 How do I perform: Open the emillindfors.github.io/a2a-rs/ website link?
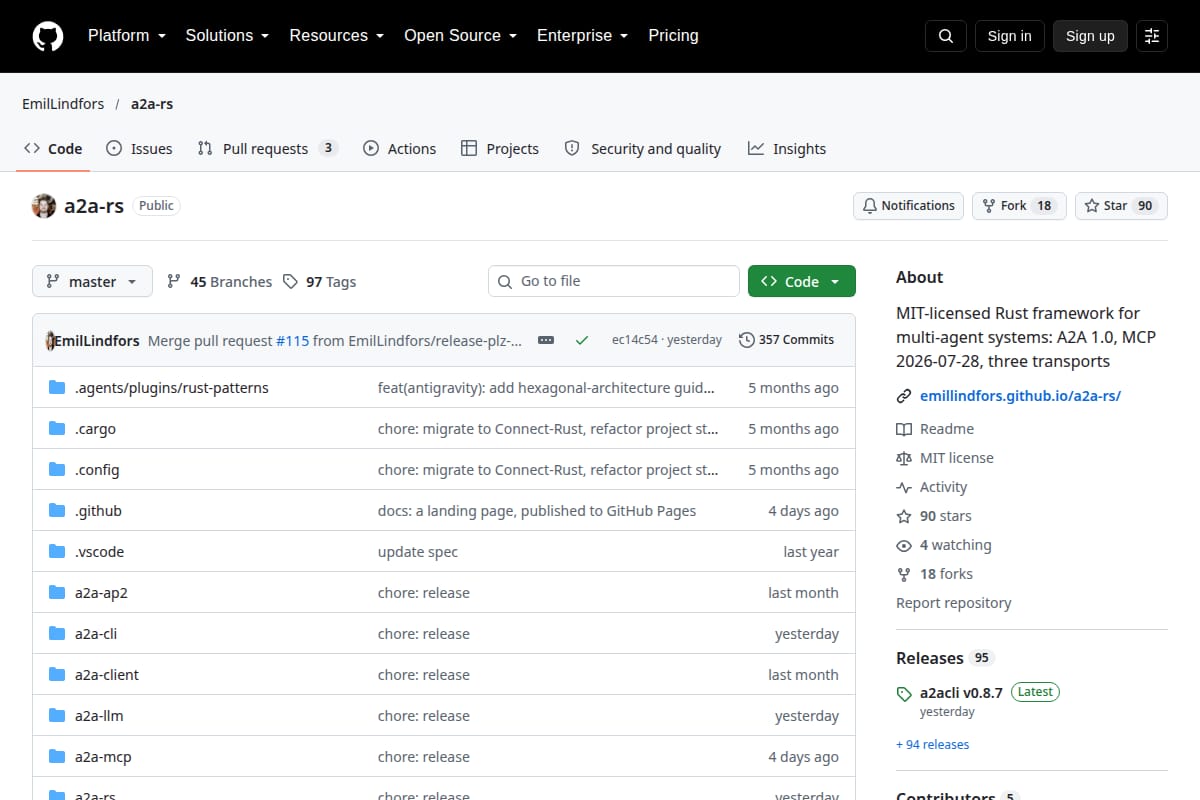(x=1020, y=395)
